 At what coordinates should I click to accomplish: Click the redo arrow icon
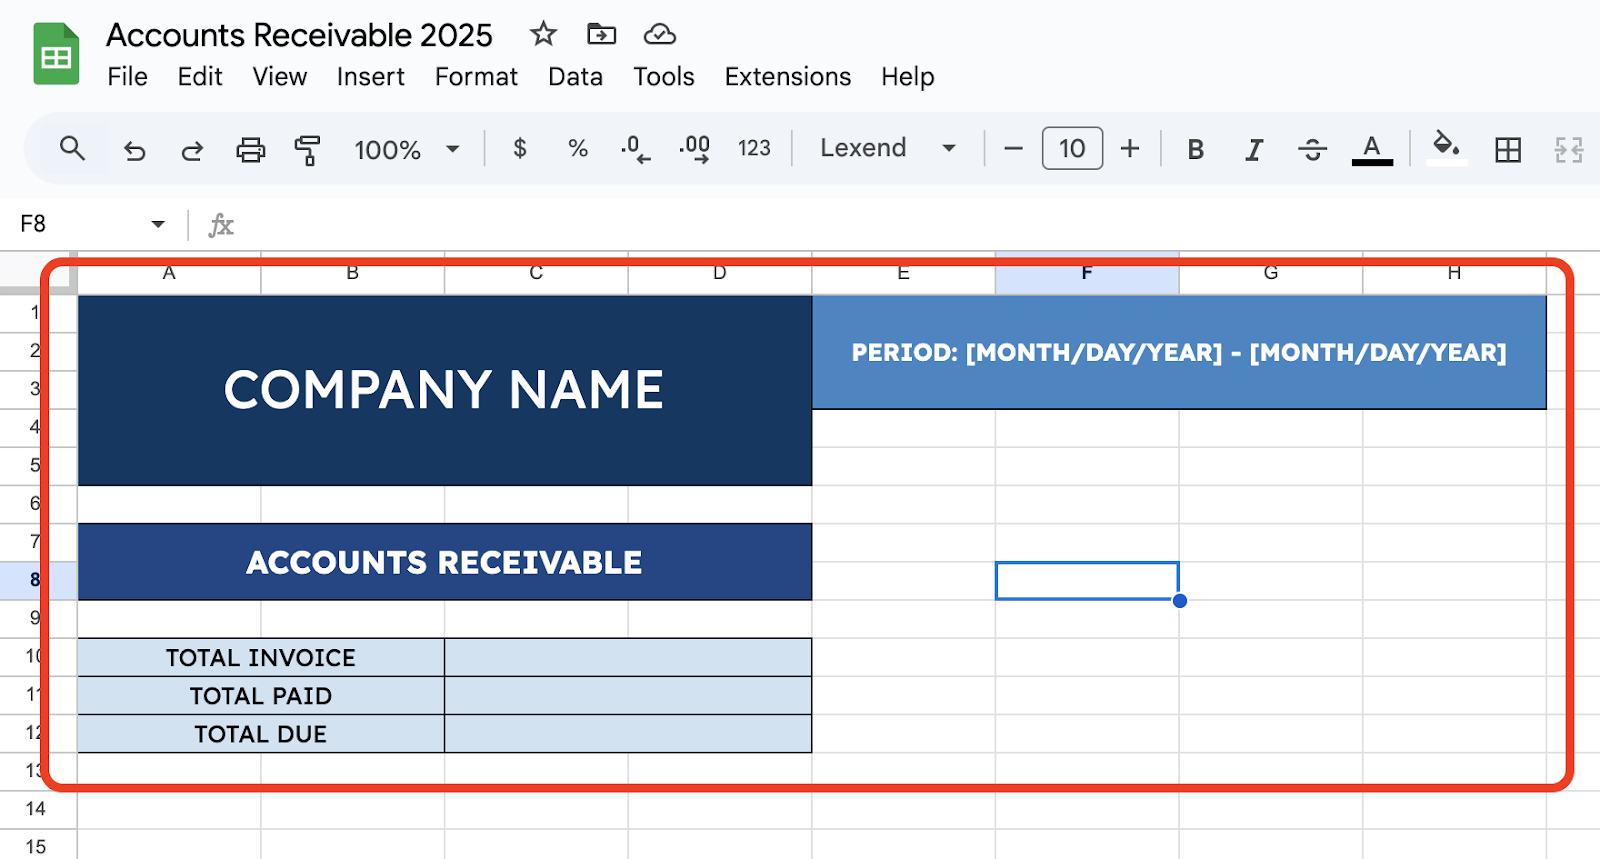[x=192, y=150]
